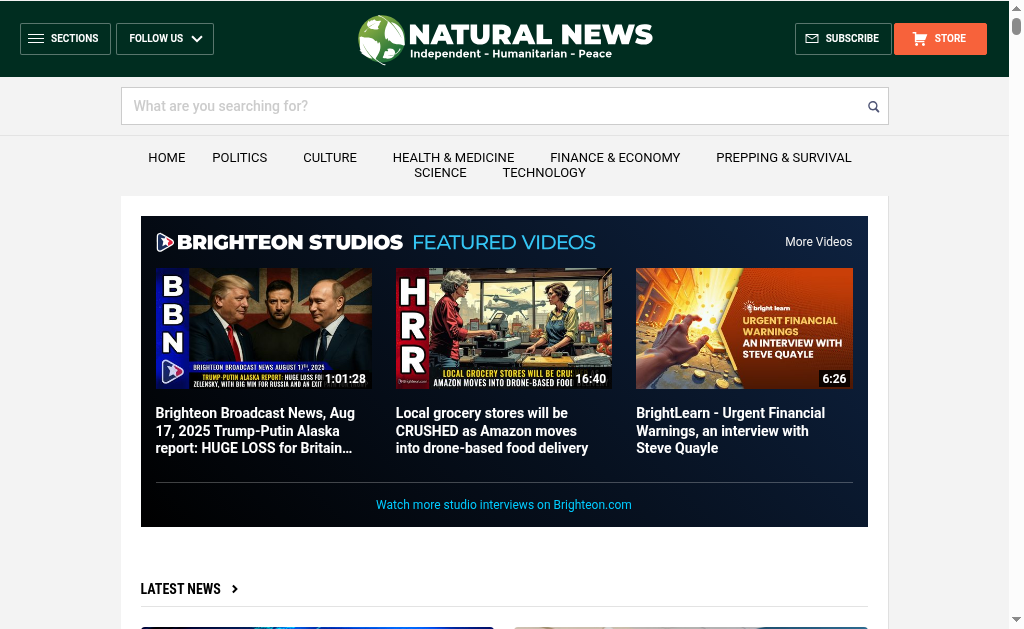Open the Finance & Economy section
This screenshot has width=1024, height=629.
click(615, 157)
